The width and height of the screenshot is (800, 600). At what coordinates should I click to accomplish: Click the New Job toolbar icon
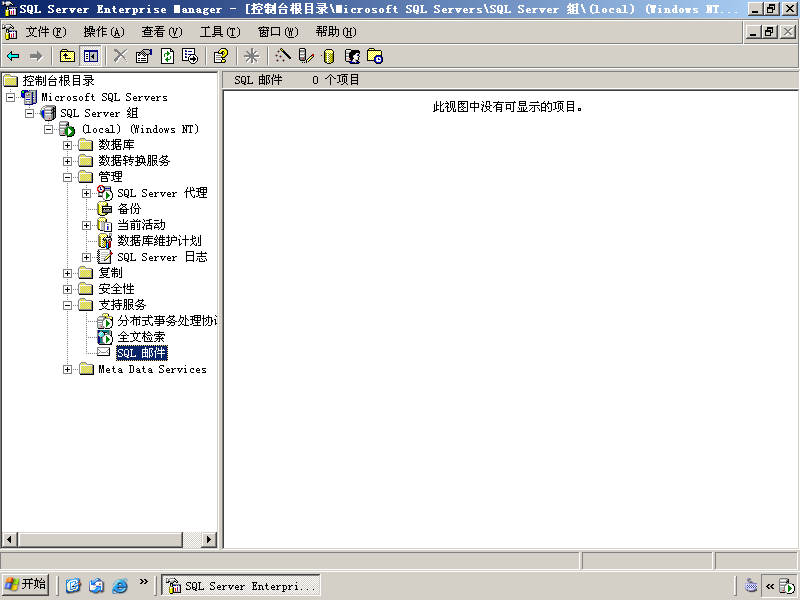coord(375,56)
